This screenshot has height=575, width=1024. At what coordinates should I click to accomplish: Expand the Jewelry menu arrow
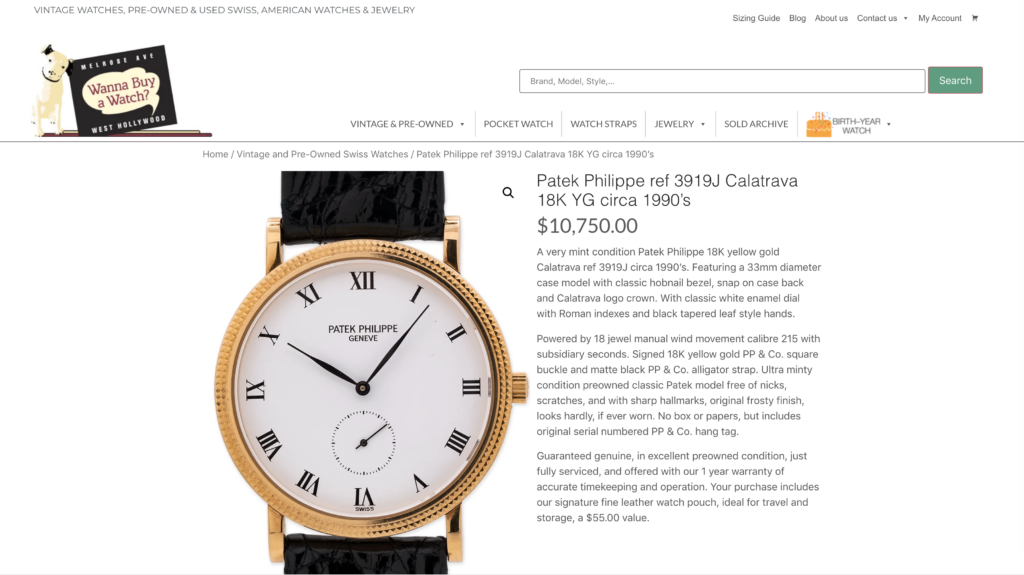pyautogui.click(x=703, y=124)
